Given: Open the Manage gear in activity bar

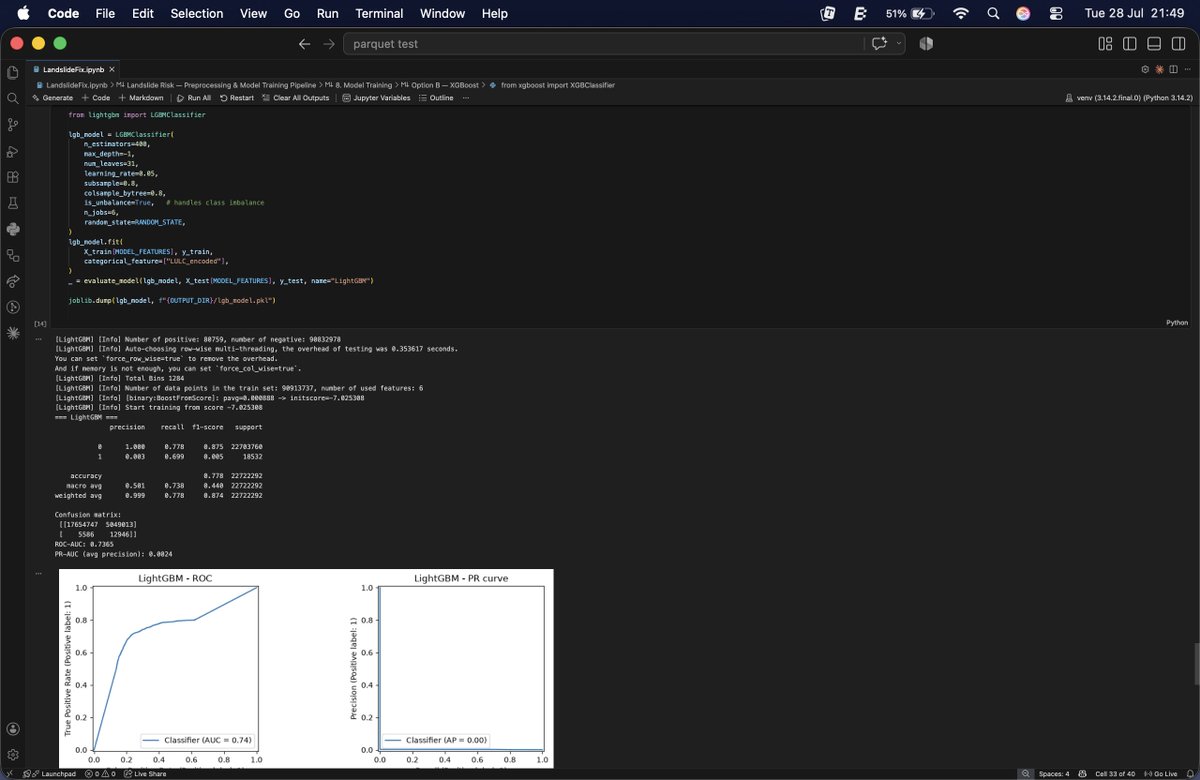Looking at the screenshot, I should point(13,754).
